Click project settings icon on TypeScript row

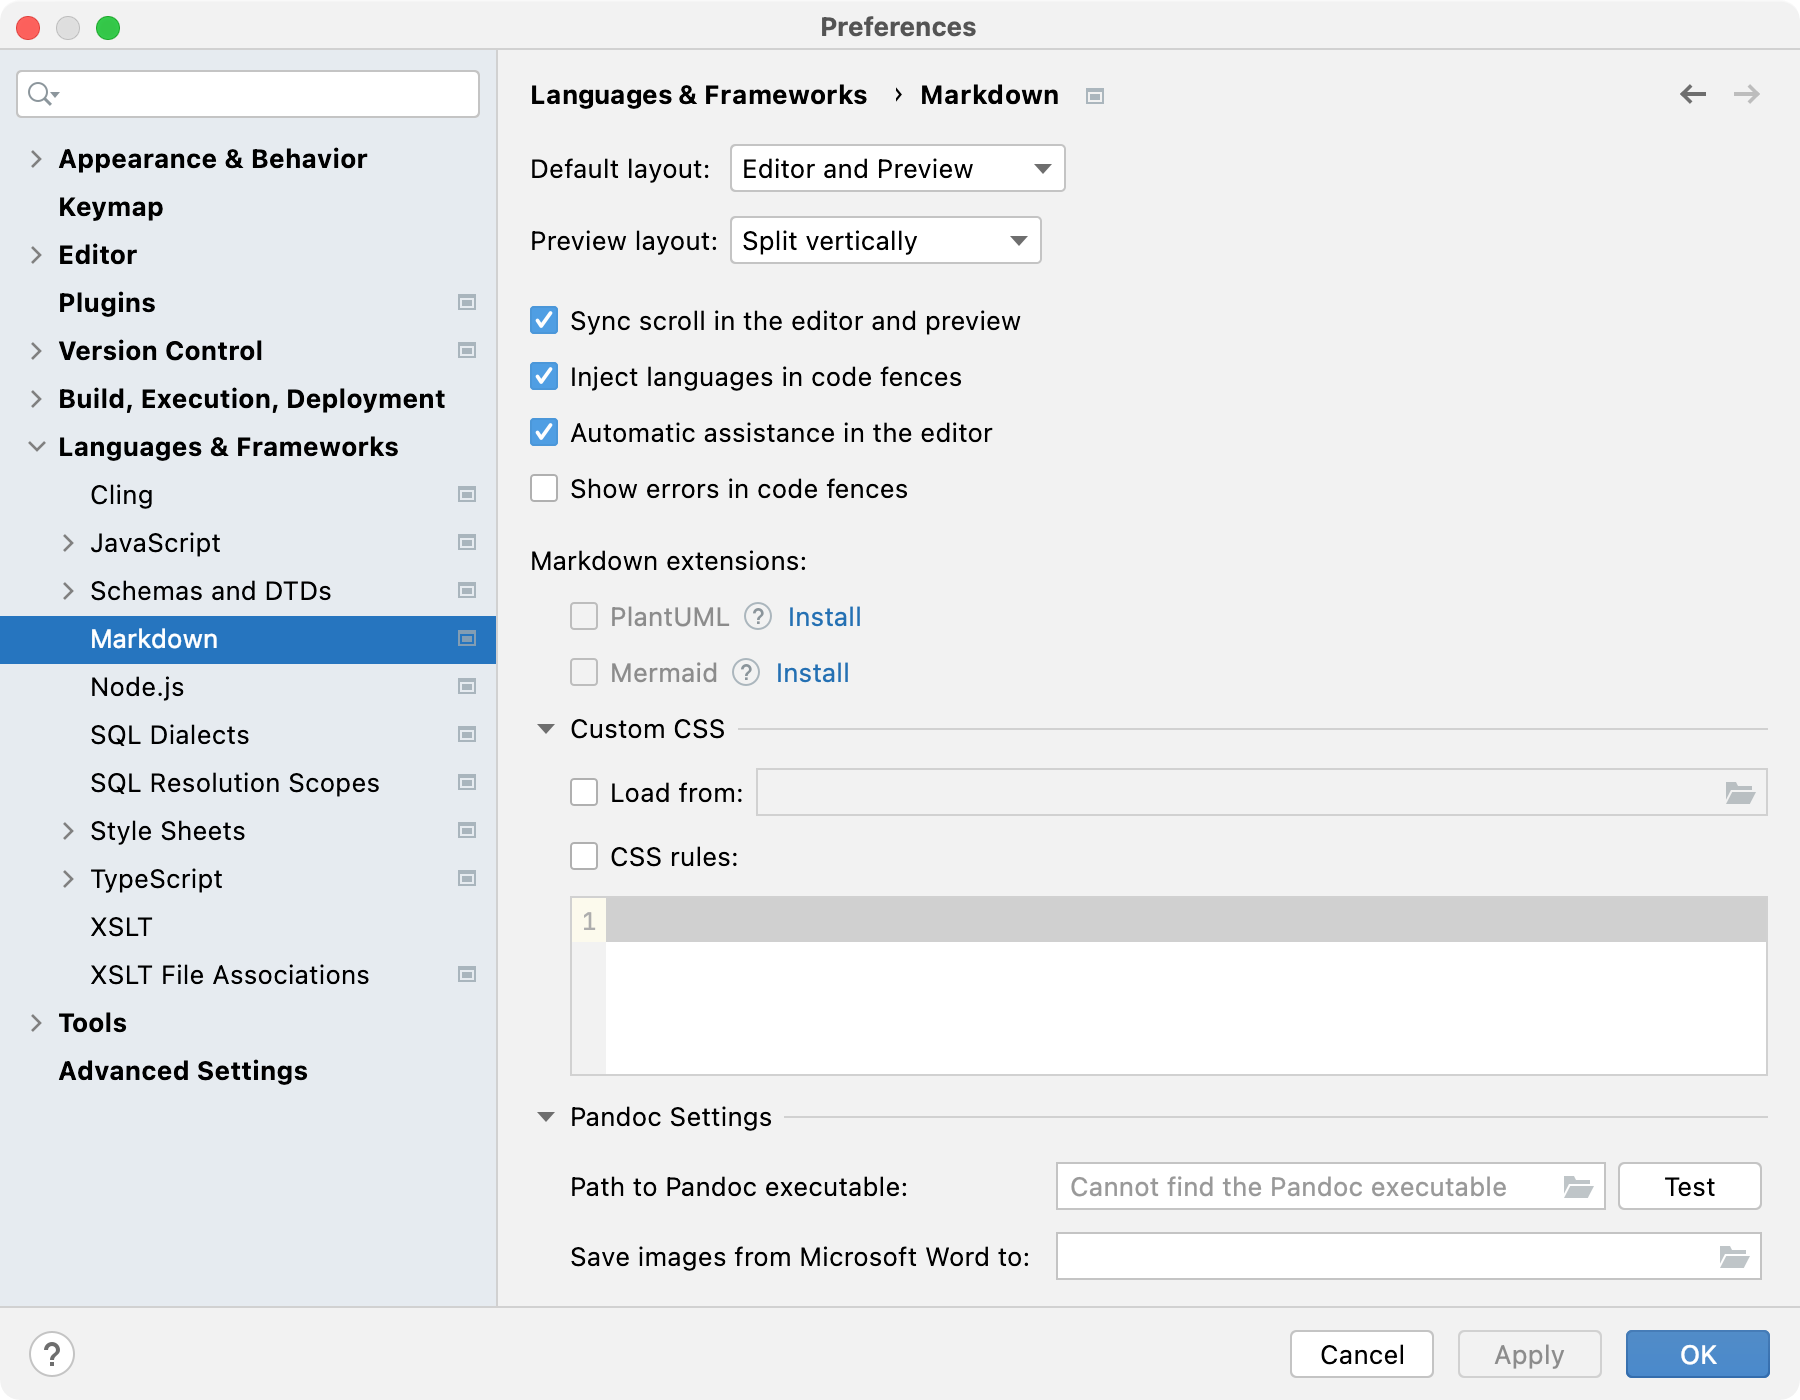click(467, 878)
